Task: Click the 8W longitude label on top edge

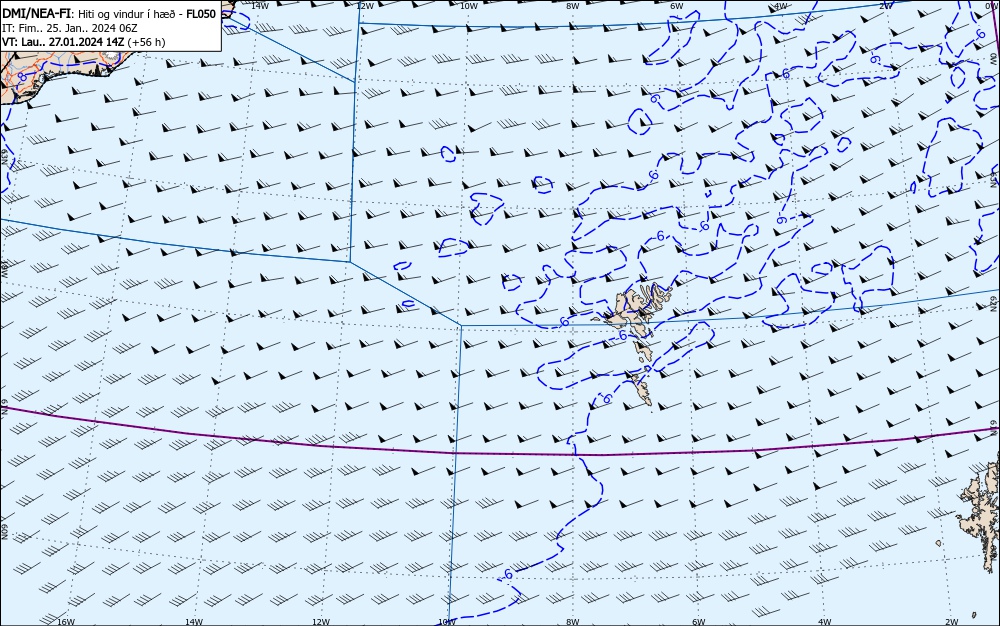Action: pyautogui.click(x=573, y=5)
